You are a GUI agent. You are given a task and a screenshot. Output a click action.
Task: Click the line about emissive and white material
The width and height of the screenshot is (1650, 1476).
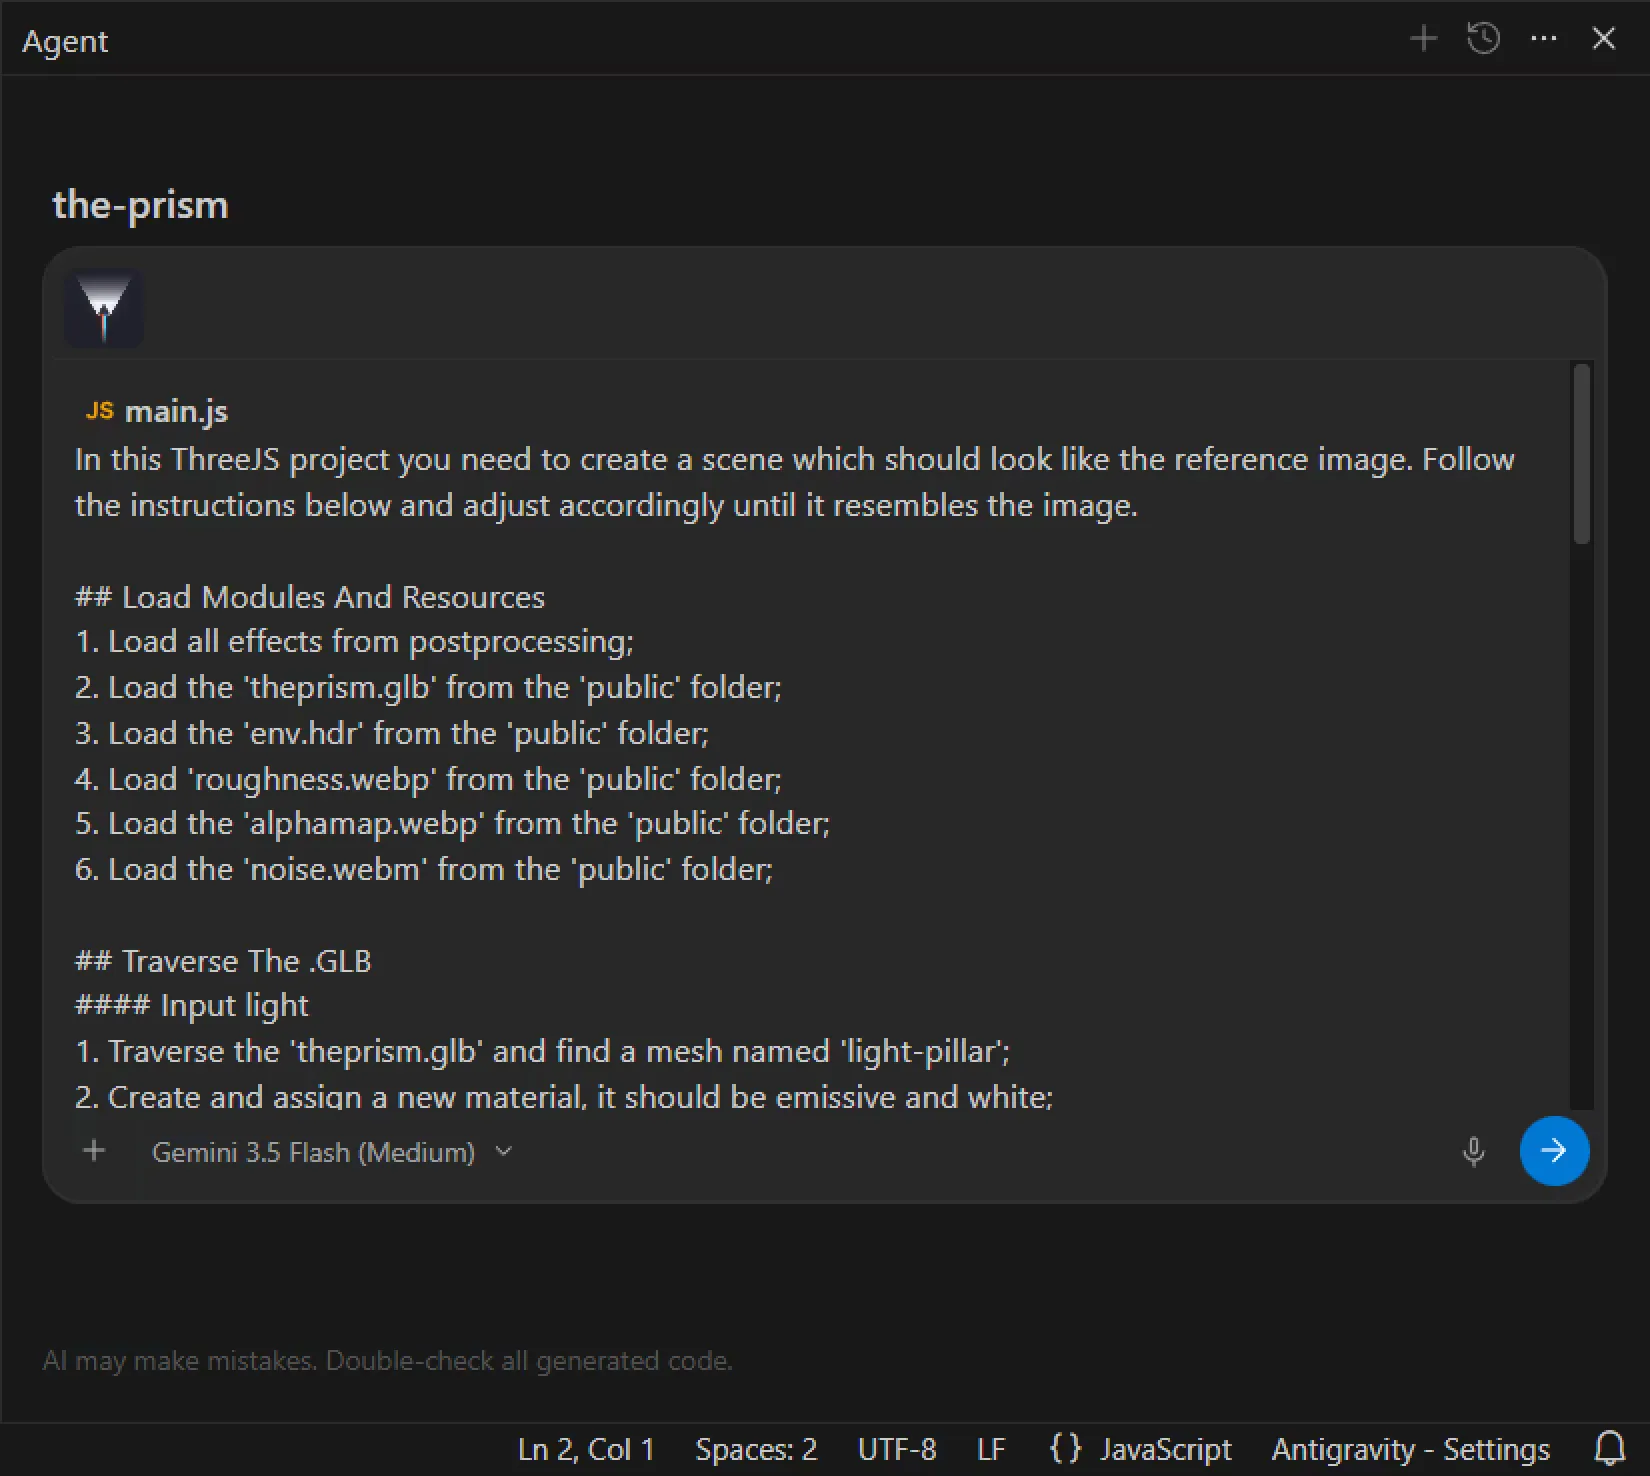pos(564,1096)
